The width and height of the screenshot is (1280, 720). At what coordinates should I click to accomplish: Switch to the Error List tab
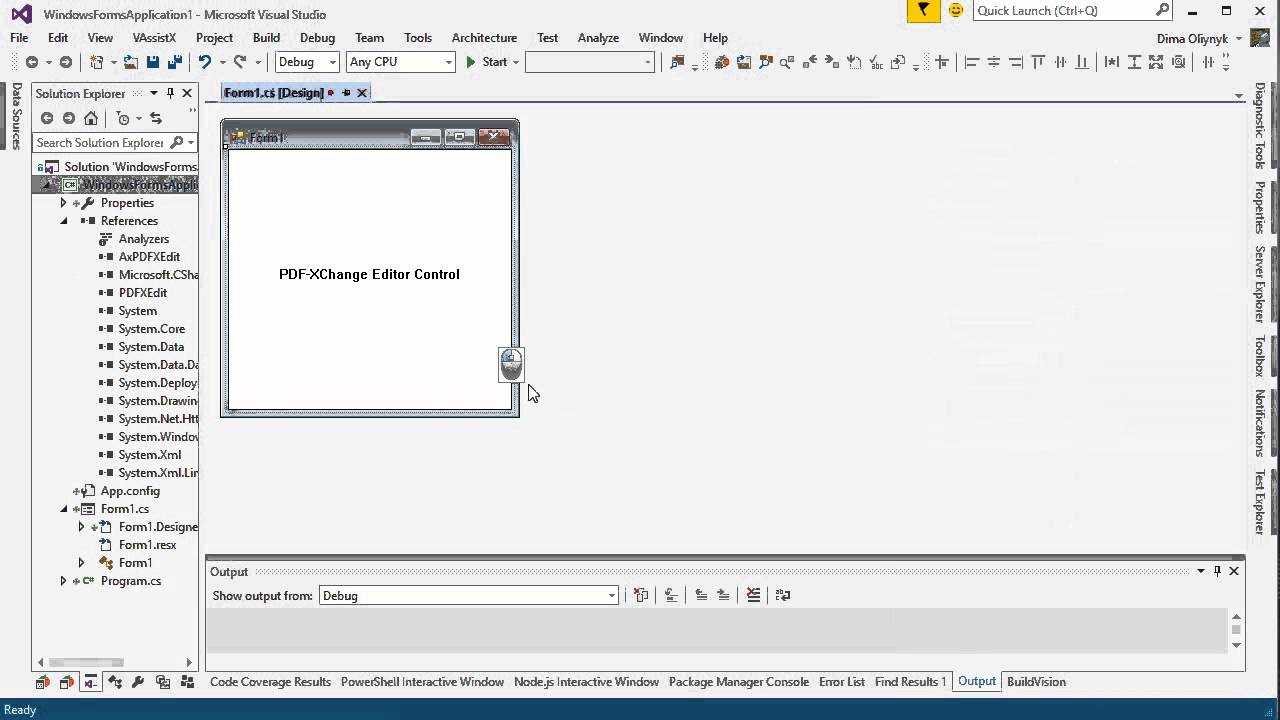pos(842,682)
